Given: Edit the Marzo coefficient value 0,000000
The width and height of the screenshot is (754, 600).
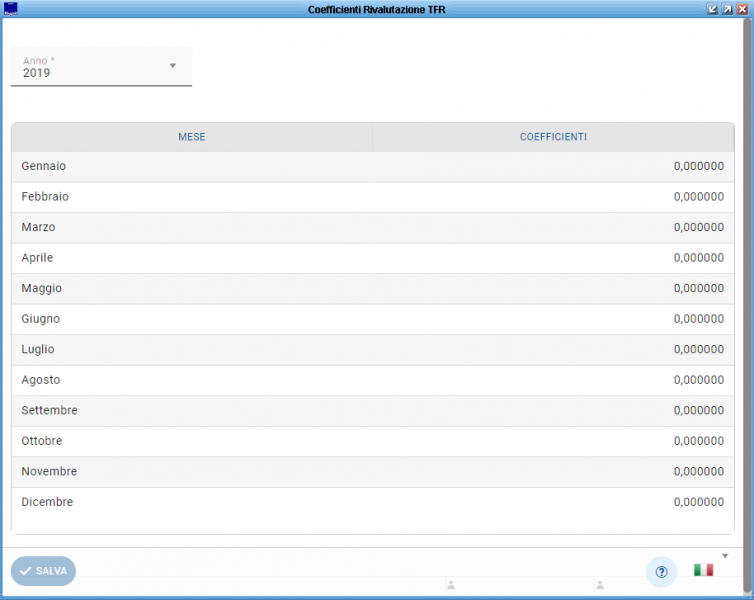Looking at the screenshot, I should pos(699,227).
